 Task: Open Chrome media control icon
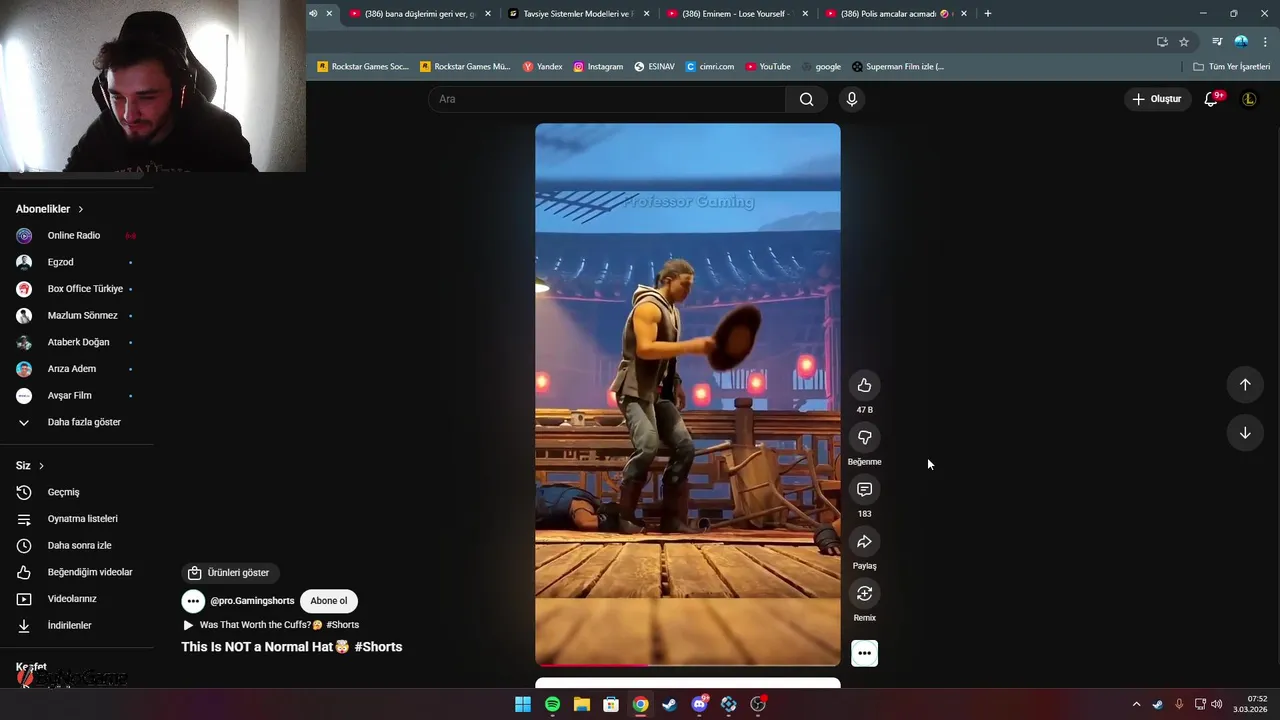[1217, 42]
